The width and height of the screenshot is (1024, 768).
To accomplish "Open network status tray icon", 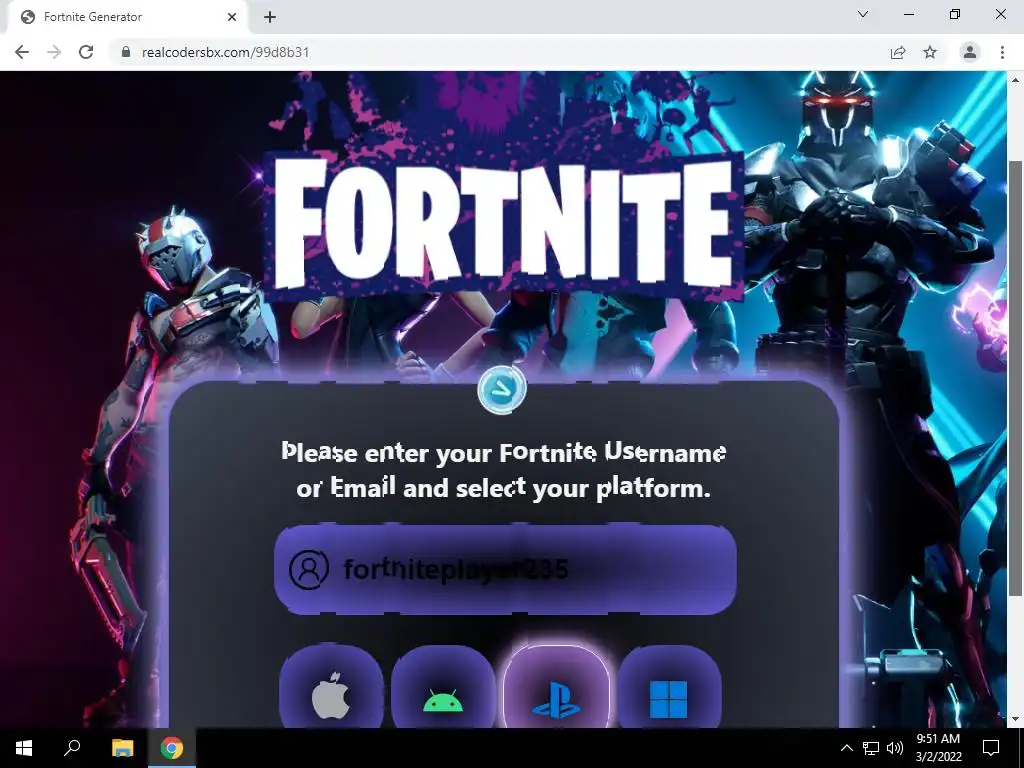I will click(871, 748).
